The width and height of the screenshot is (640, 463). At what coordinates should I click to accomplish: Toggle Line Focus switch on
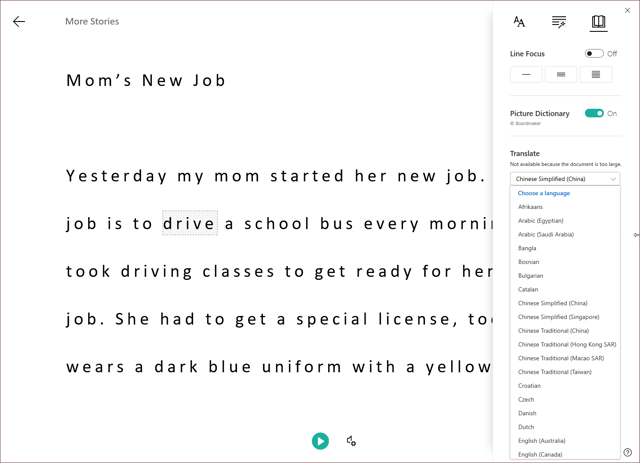coord(594,53)
